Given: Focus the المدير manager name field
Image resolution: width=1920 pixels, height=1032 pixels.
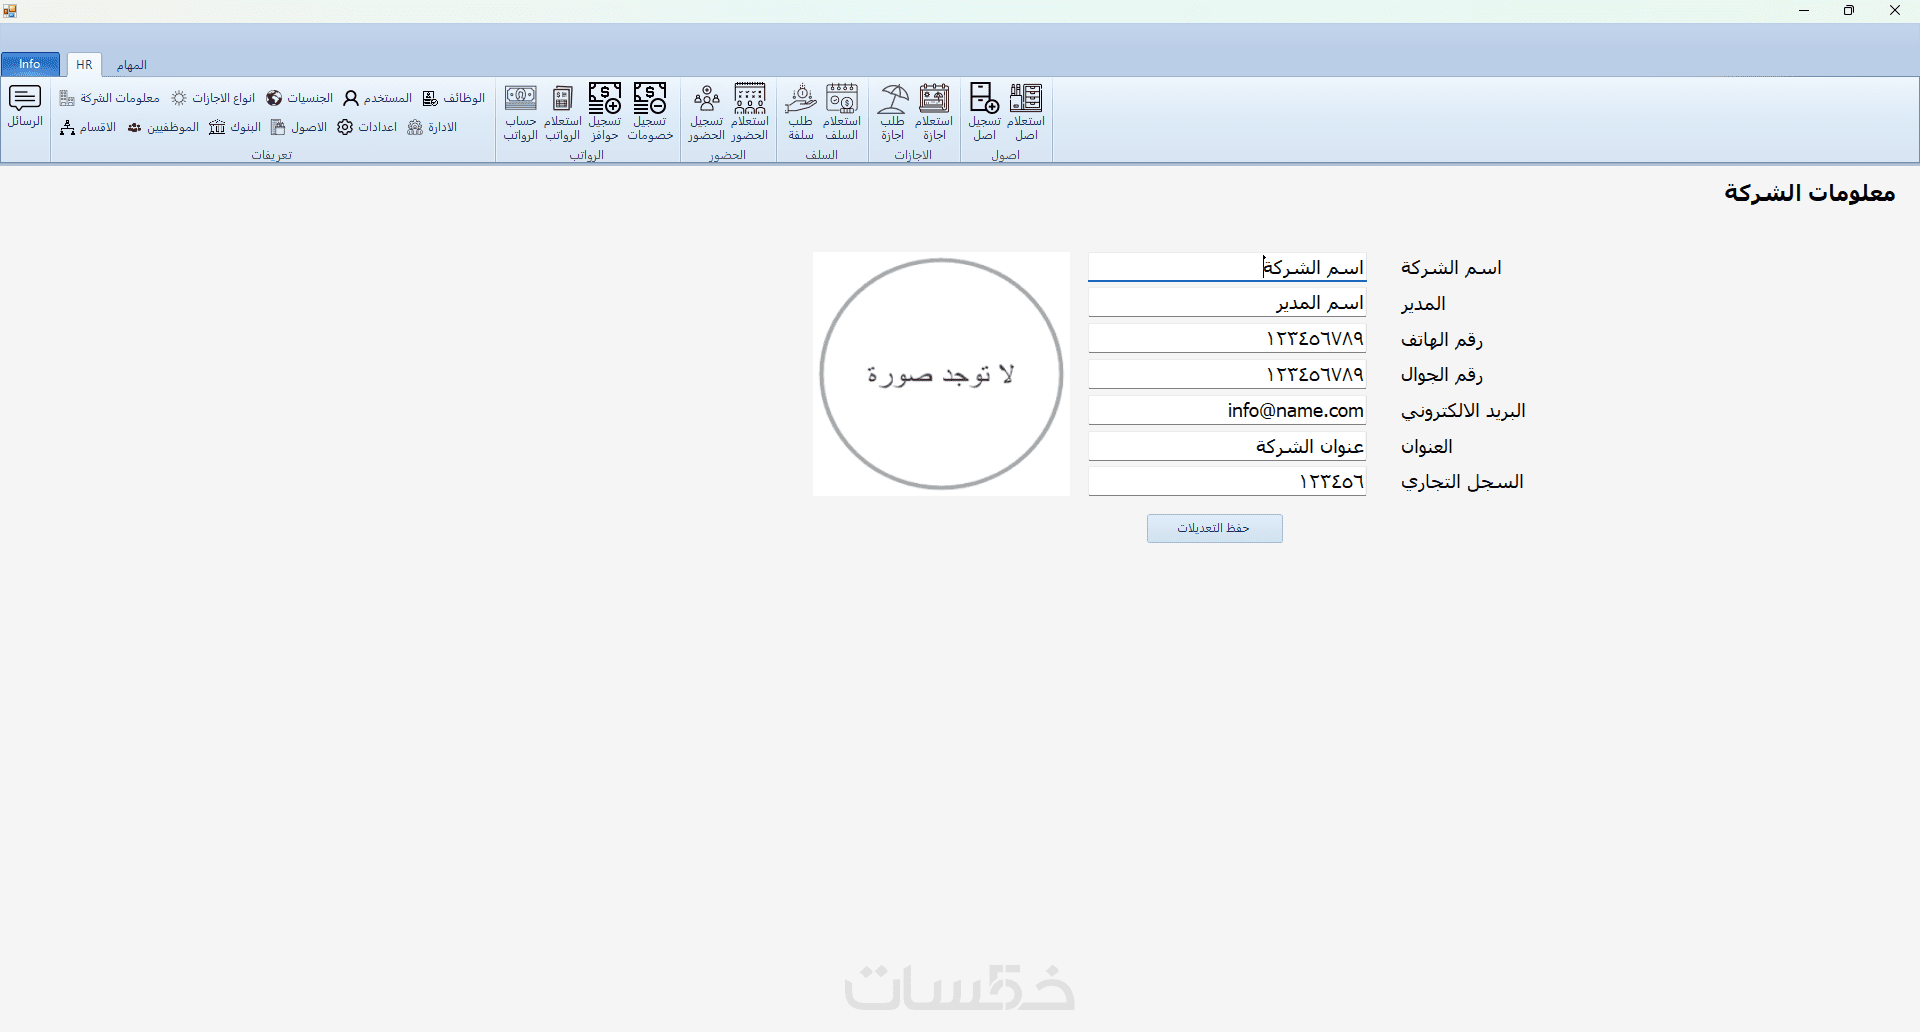Looking at the screenshot, I should point(1227,303).
